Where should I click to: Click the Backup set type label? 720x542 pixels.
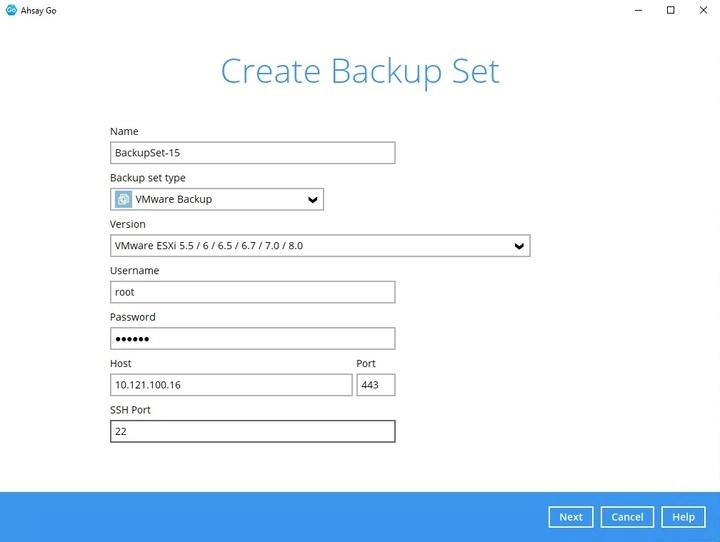148,178
